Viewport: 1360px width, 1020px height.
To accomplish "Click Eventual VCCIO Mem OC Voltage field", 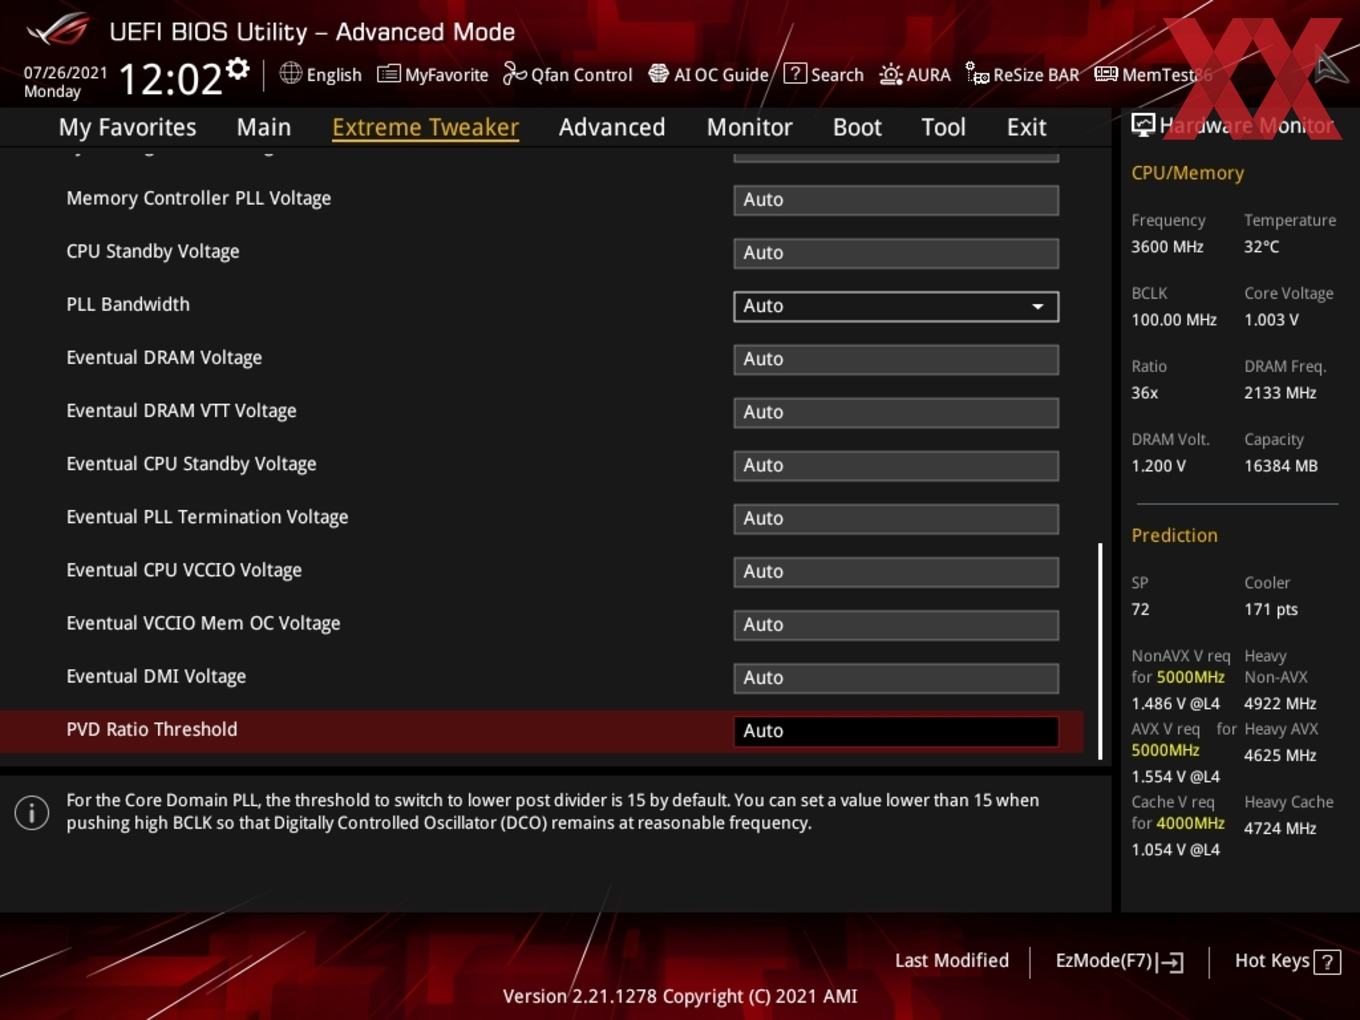I will (896, 624).
